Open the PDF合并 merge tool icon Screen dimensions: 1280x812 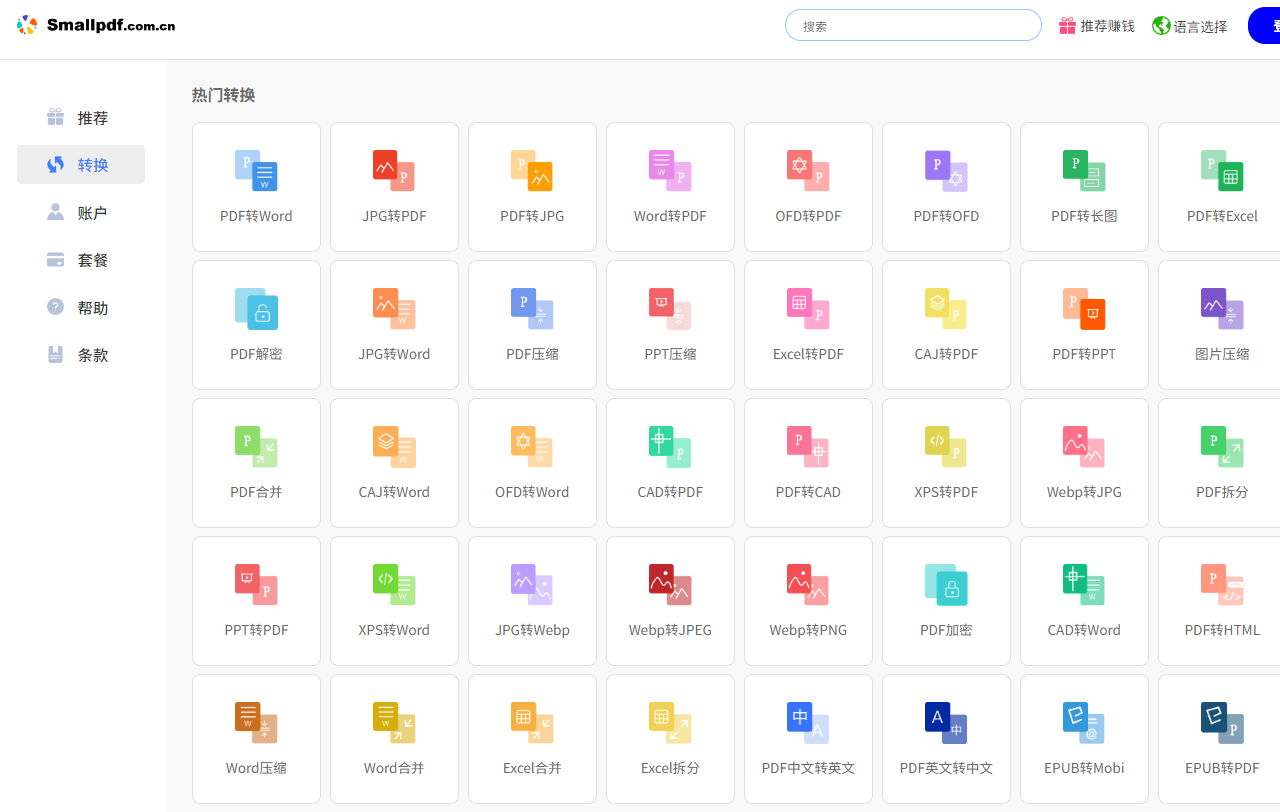coord(256,447)
